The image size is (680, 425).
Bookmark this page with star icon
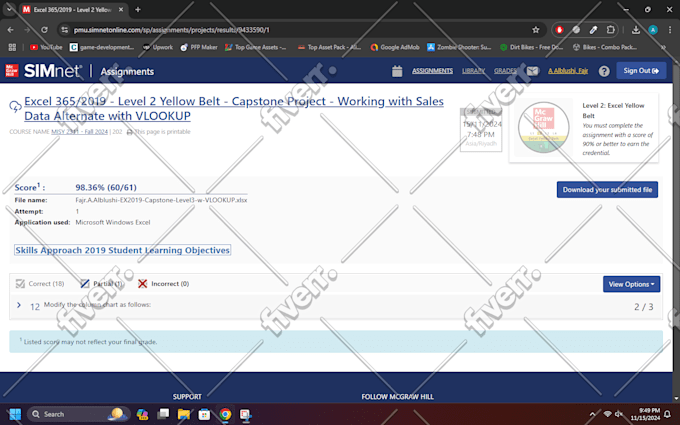tap(536, 30)
